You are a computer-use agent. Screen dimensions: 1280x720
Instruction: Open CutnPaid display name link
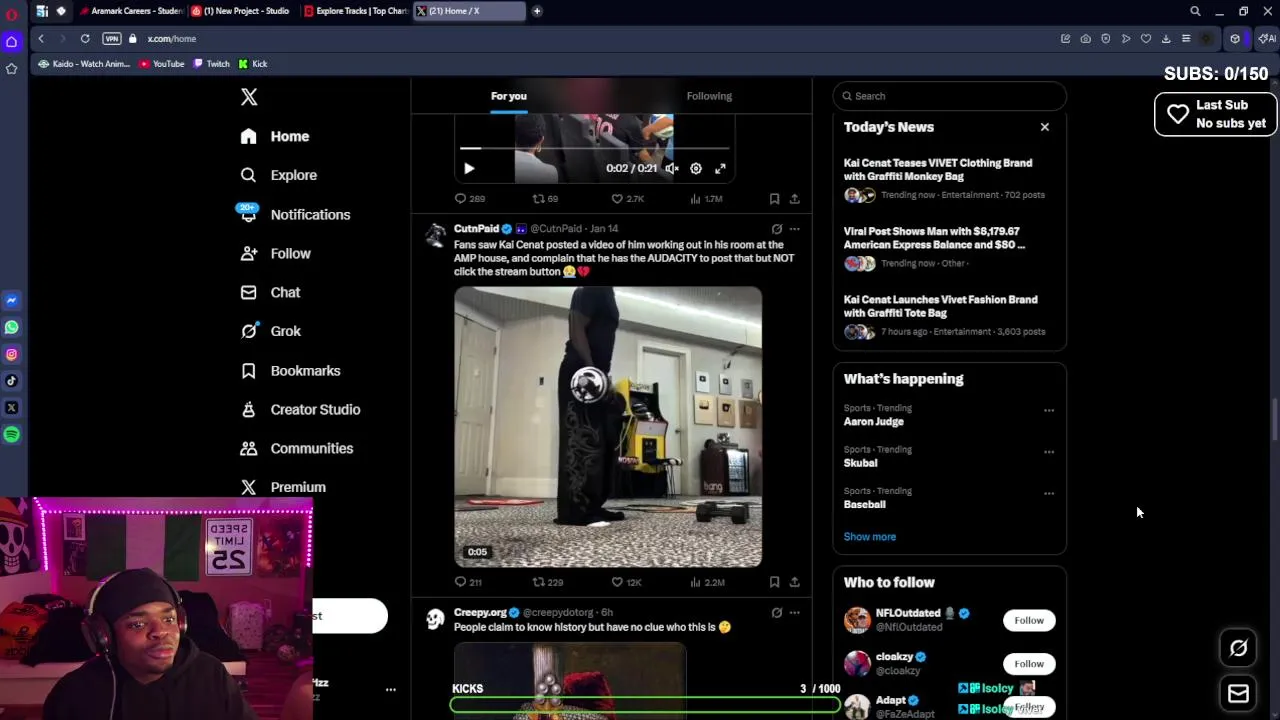point(476,229)
